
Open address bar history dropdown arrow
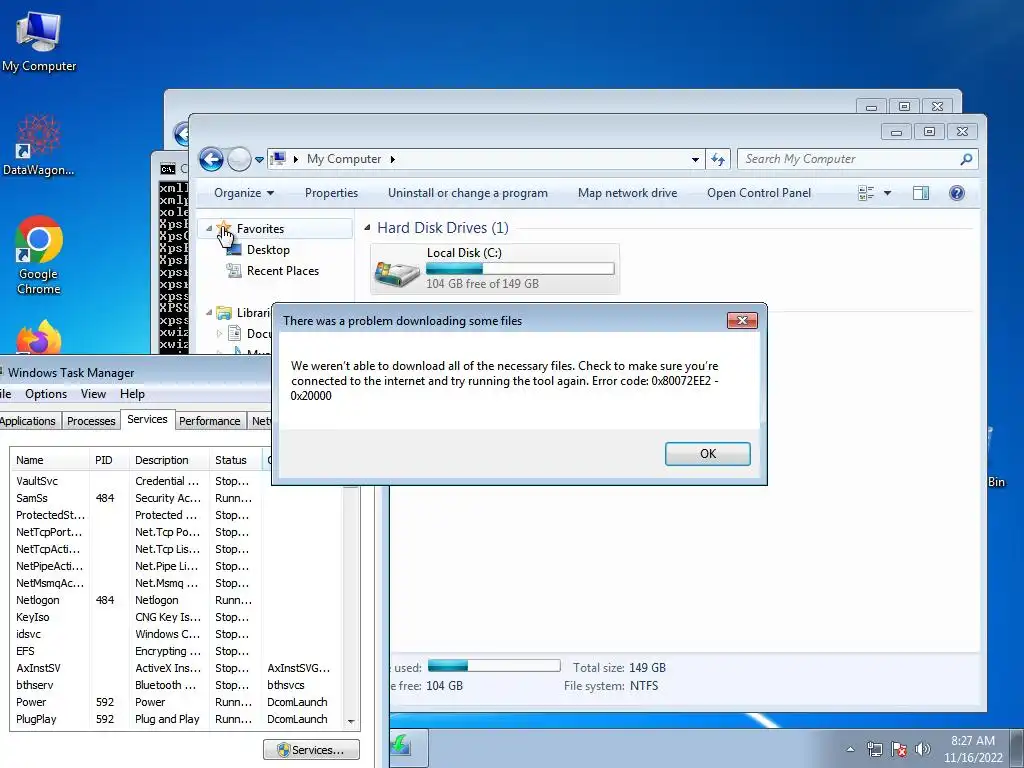tap(695, 159)
